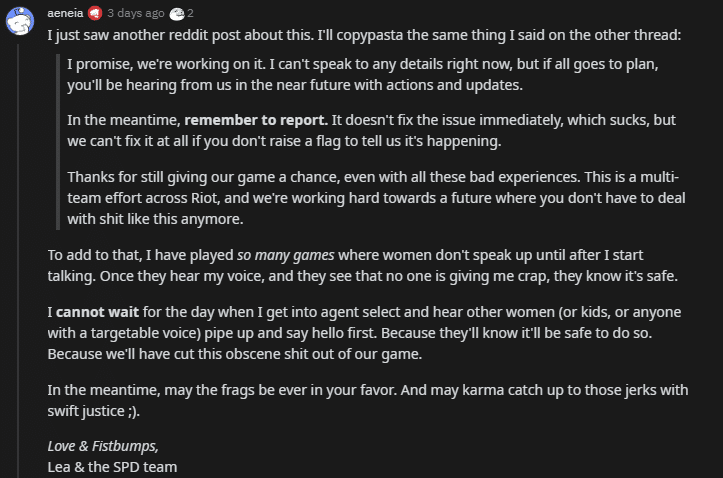Click the italic "so many games" text
The height and width of the screenshot is (478, 723).
(286, 254)
